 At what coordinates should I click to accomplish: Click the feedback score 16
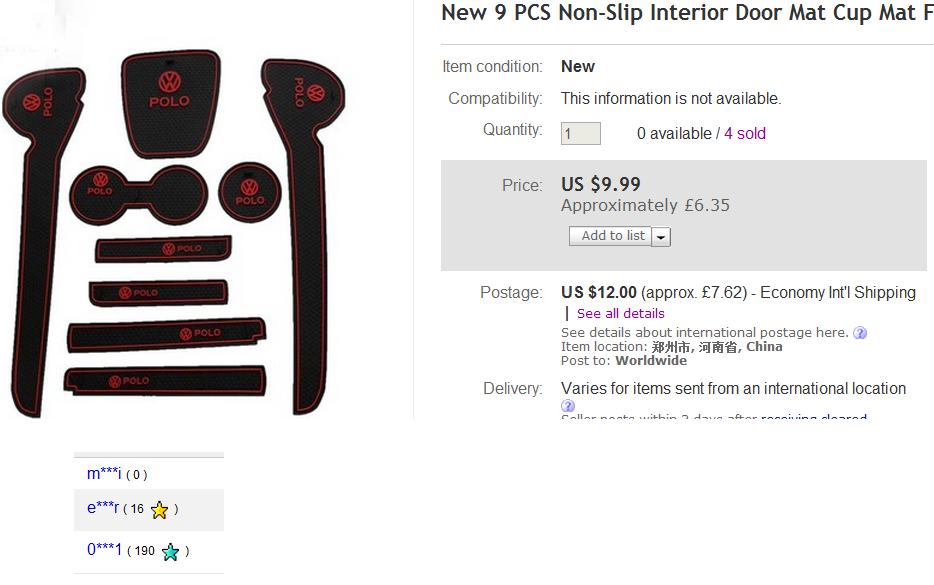click(137, 510)
